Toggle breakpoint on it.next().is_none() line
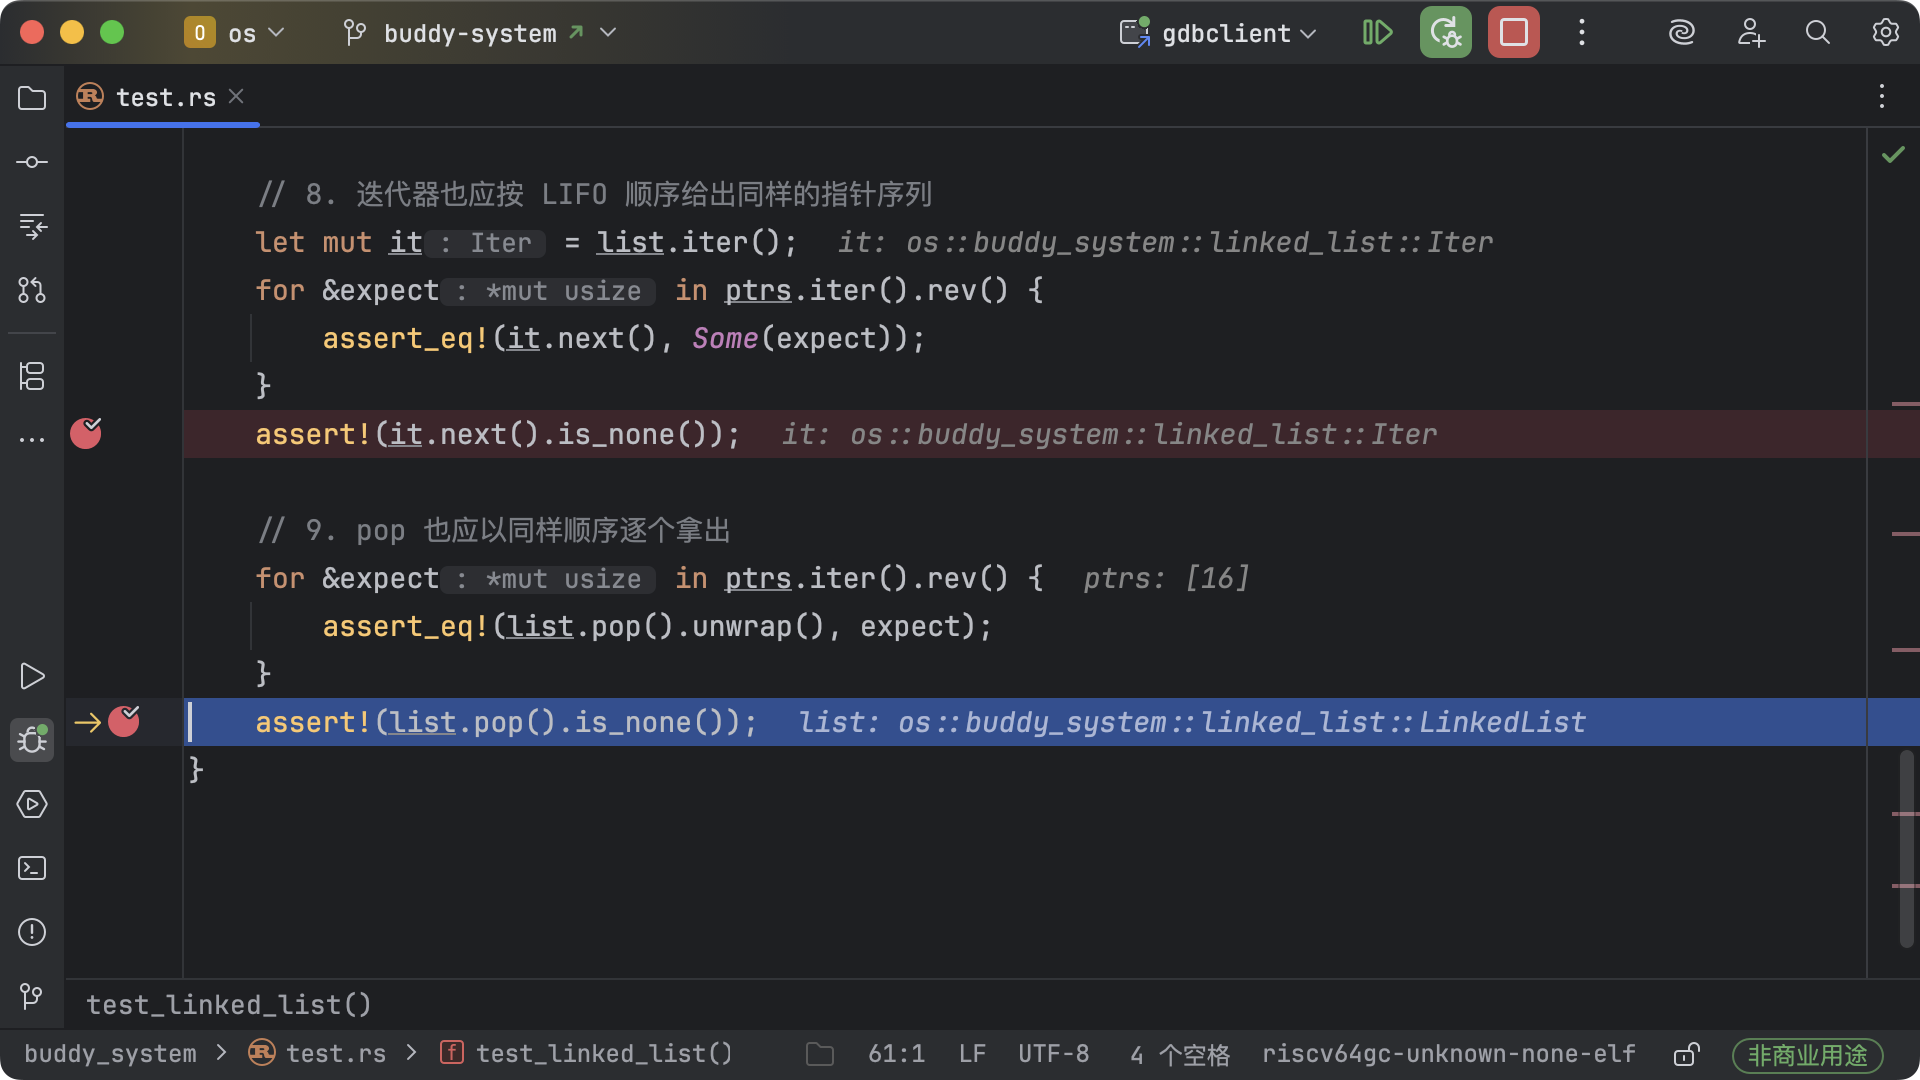 coord(86,434)
